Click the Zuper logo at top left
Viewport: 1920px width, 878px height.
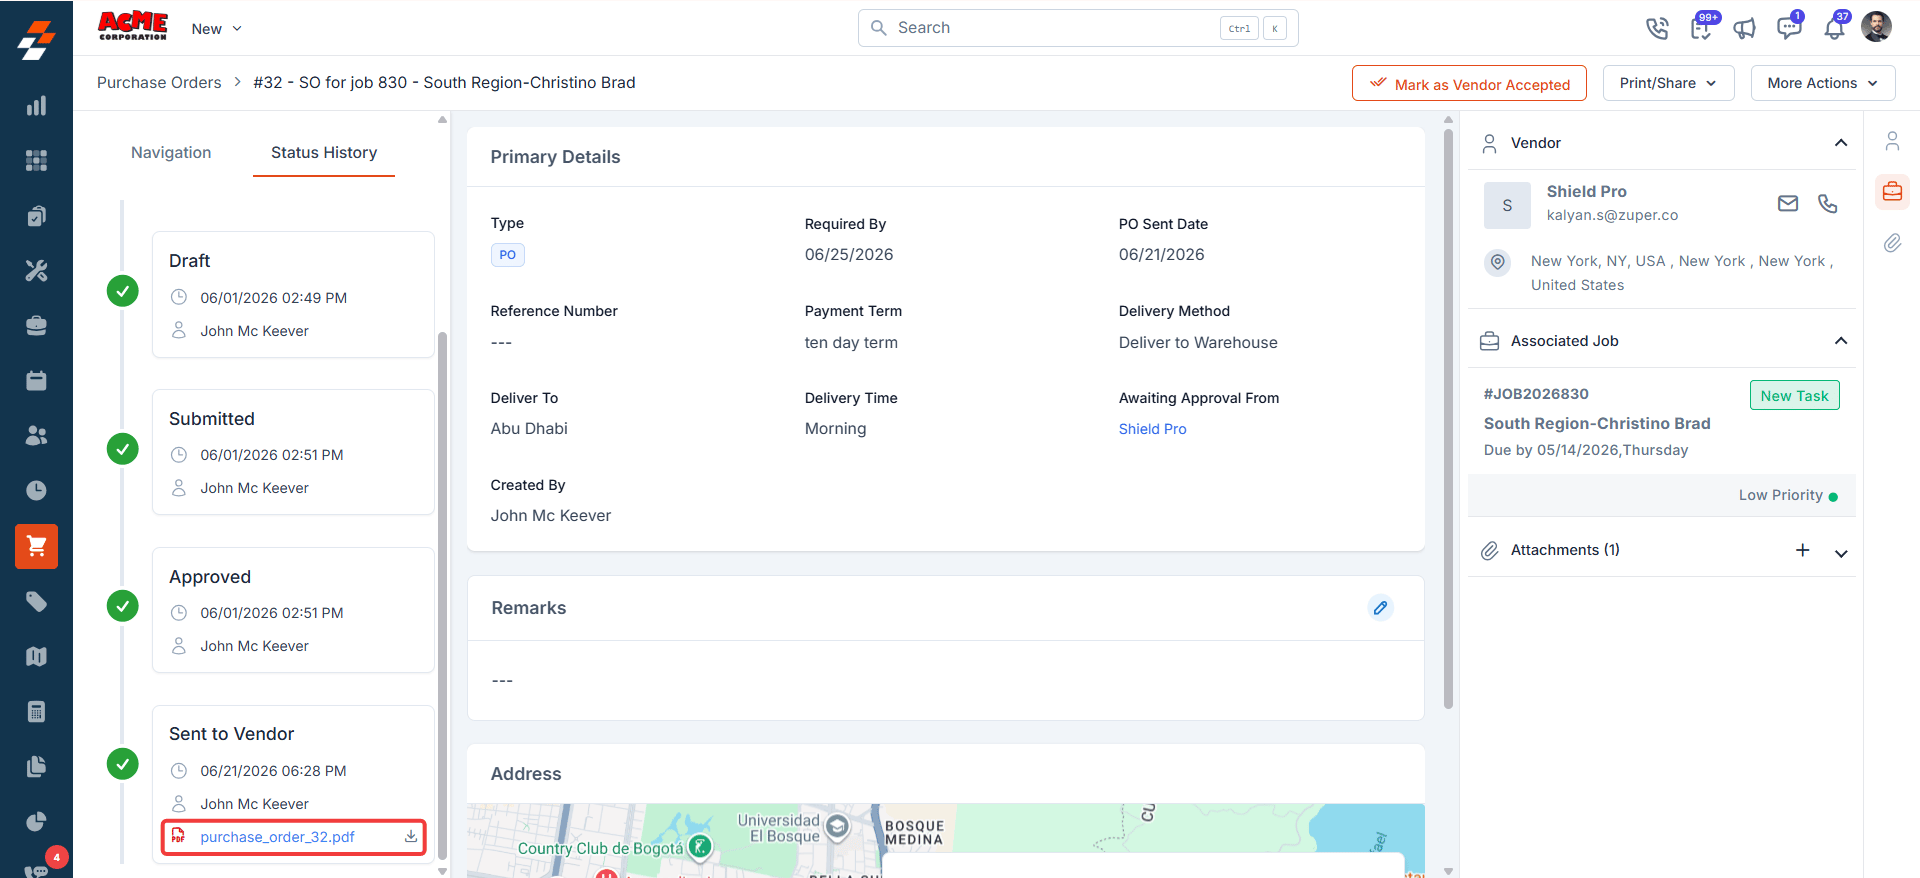point(36,40)
